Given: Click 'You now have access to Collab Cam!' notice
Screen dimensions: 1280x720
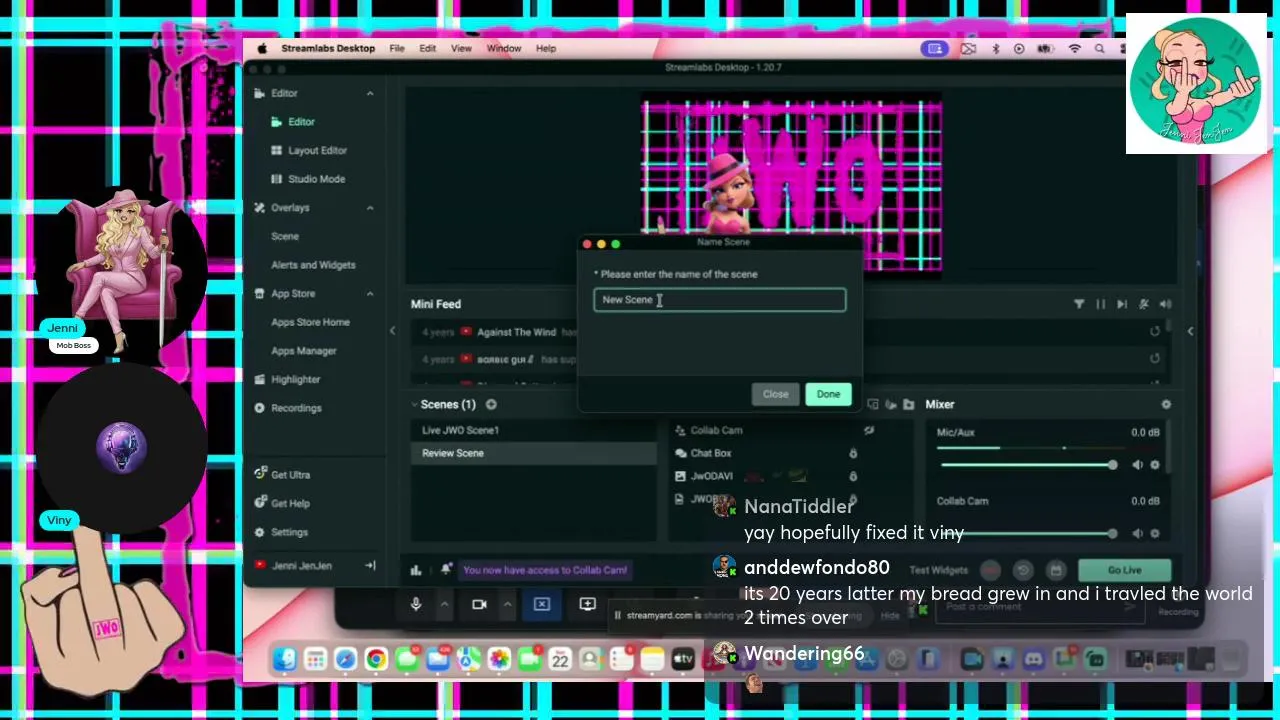Looking at the screenshot, I should (x=545, y=570).
